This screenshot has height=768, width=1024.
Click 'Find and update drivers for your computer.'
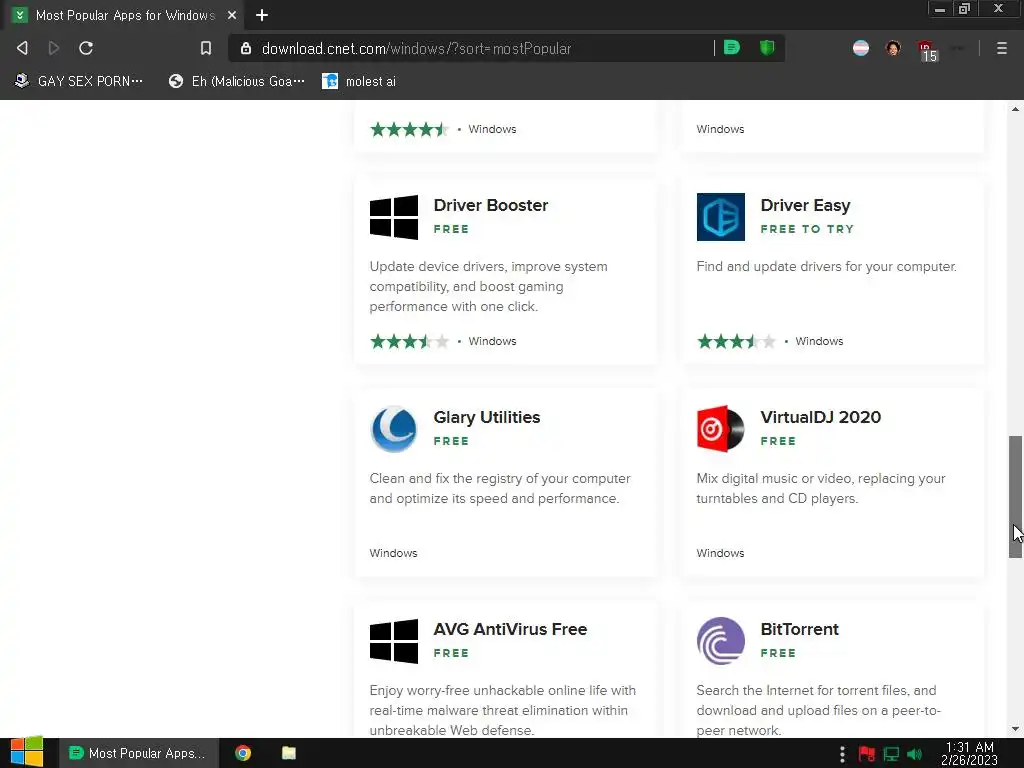pyautogui.click(x=826, y=266)
